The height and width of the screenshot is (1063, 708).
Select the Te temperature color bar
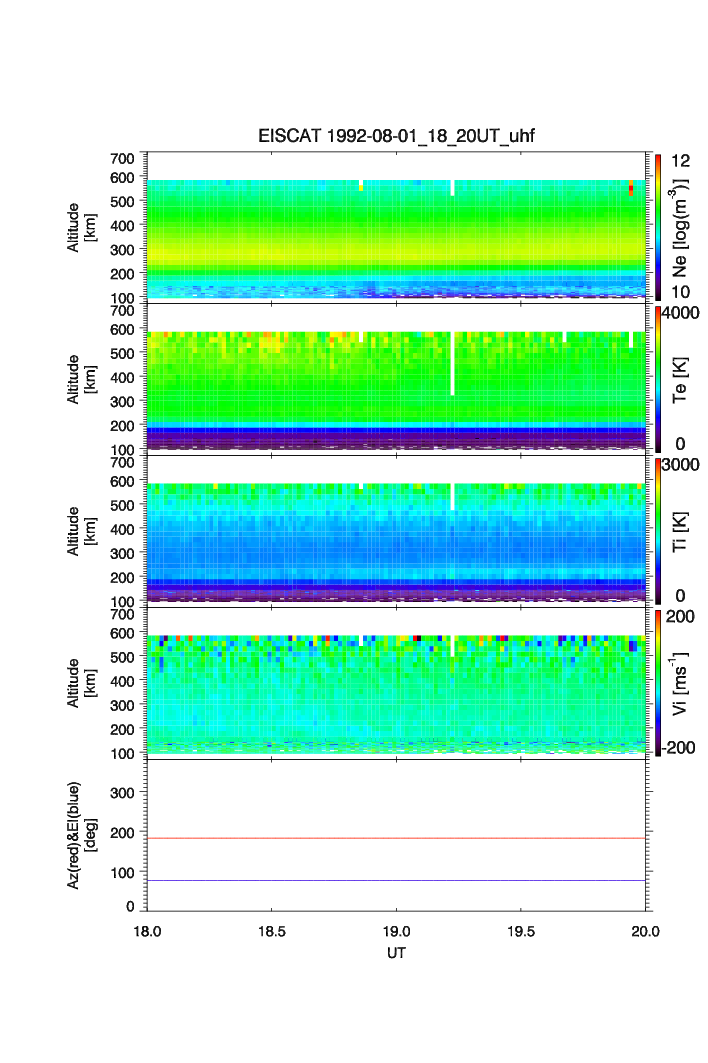pyautogui.click(x=658, y=379)
